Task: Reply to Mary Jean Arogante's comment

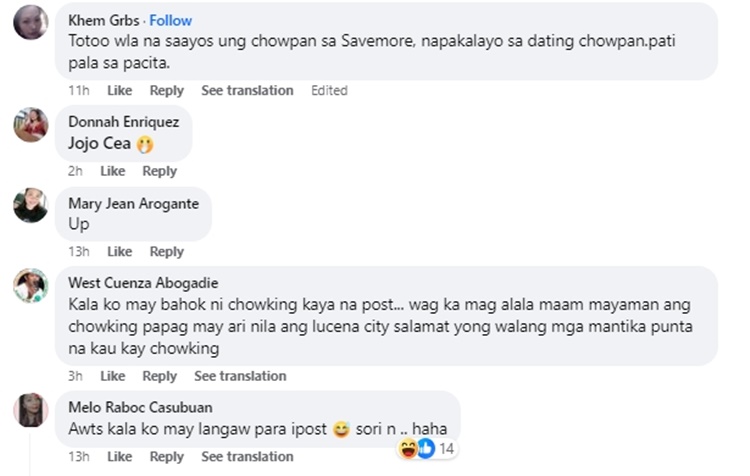Action: pos(166,251)
